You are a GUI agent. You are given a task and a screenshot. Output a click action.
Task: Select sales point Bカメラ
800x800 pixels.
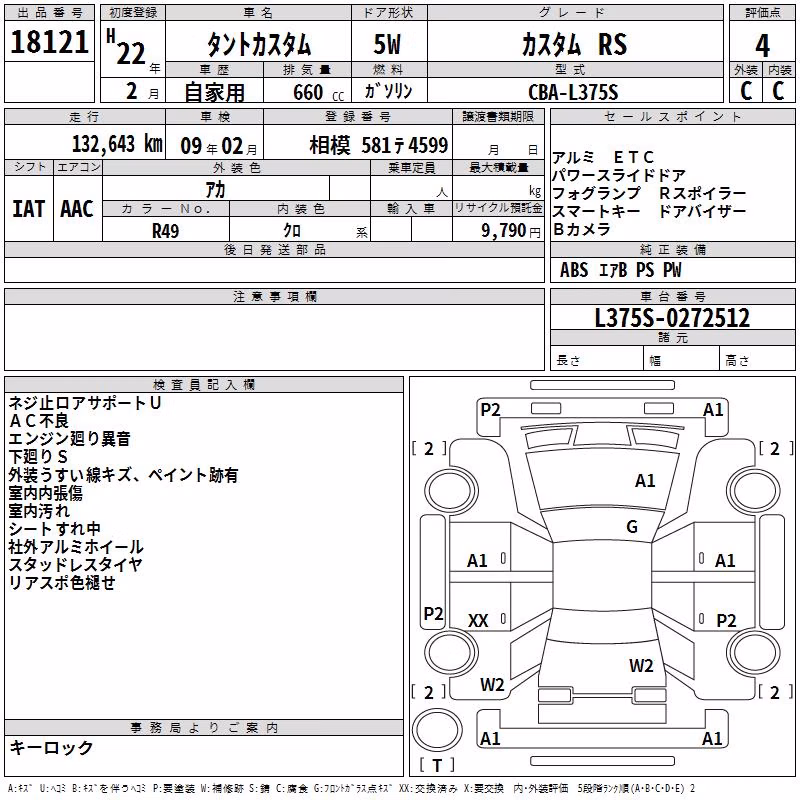click(x=582, y=230)
